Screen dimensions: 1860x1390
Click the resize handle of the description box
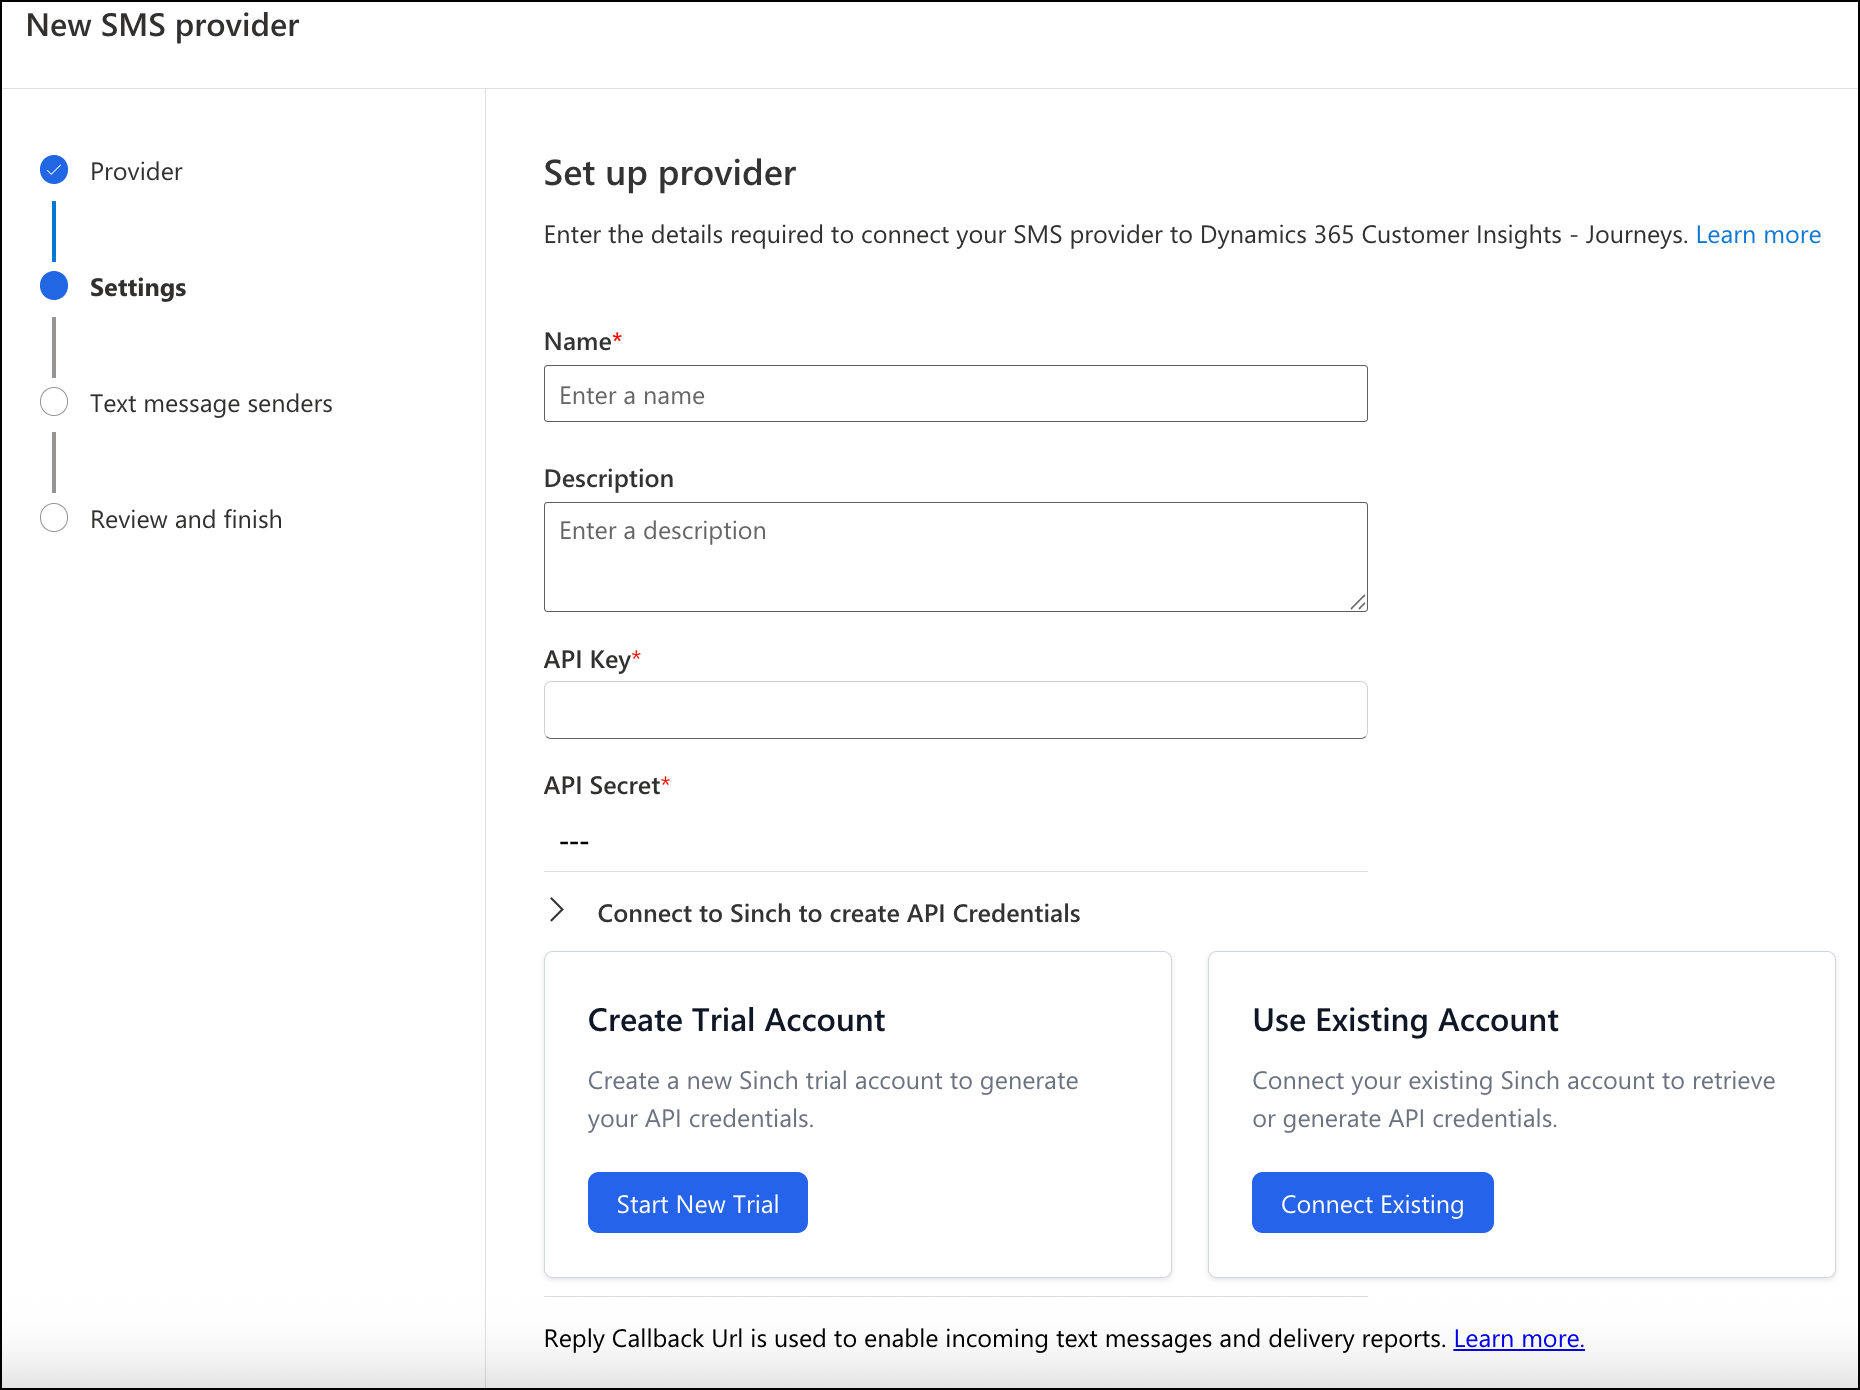1358,602
